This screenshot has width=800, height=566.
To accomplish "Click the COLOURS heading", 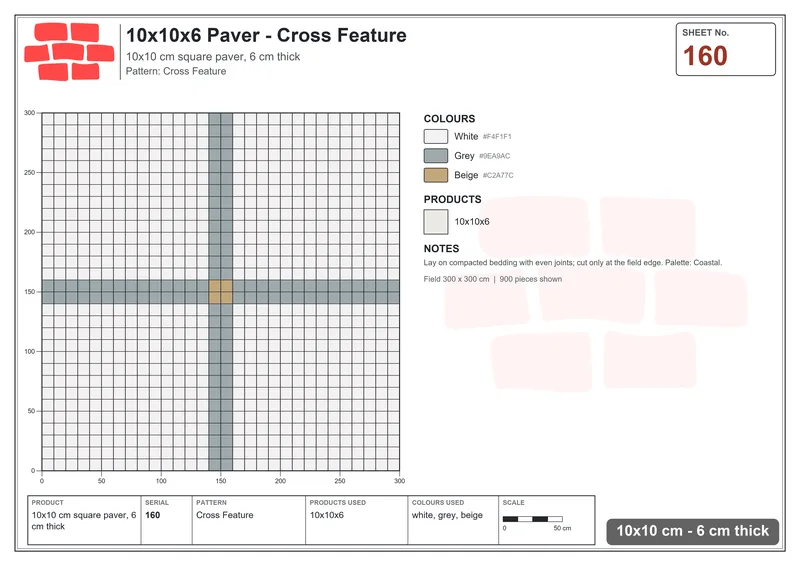I will tap(449, 119).
